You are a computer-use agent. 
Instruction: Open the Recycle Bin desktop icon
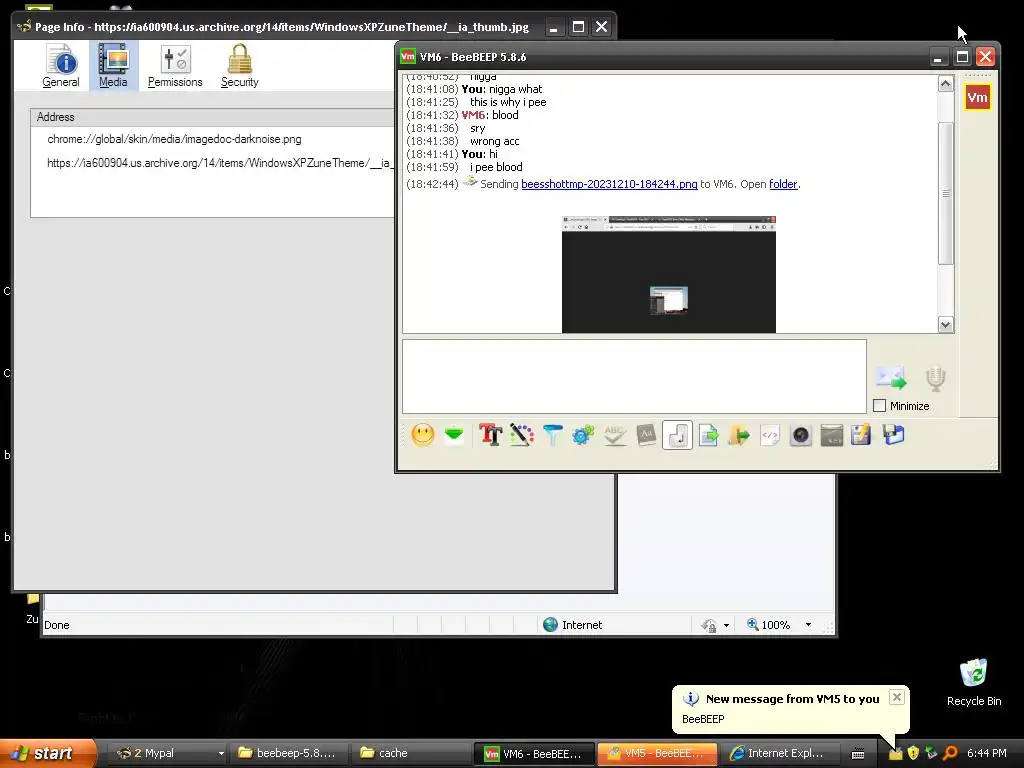(x=974, y=682)
